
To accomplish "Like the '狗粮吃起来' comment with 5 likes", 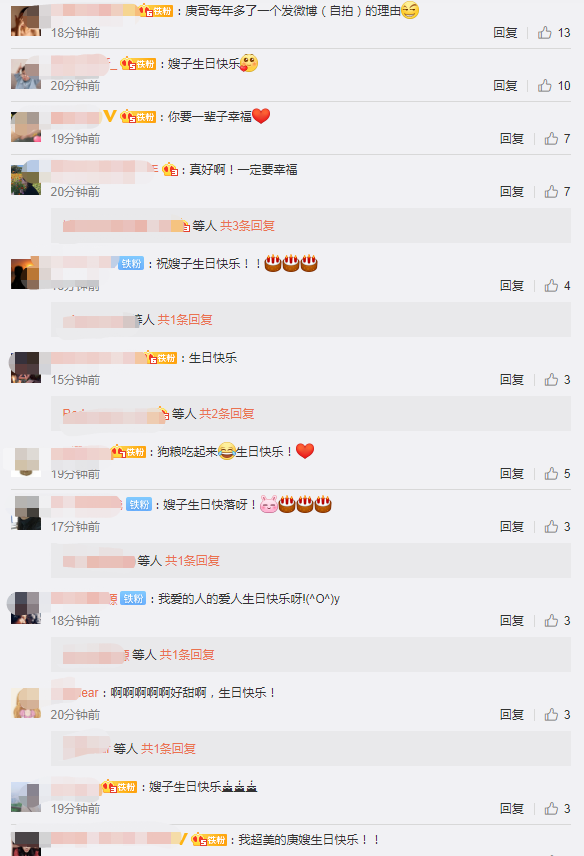I will (x=551, y=473).
